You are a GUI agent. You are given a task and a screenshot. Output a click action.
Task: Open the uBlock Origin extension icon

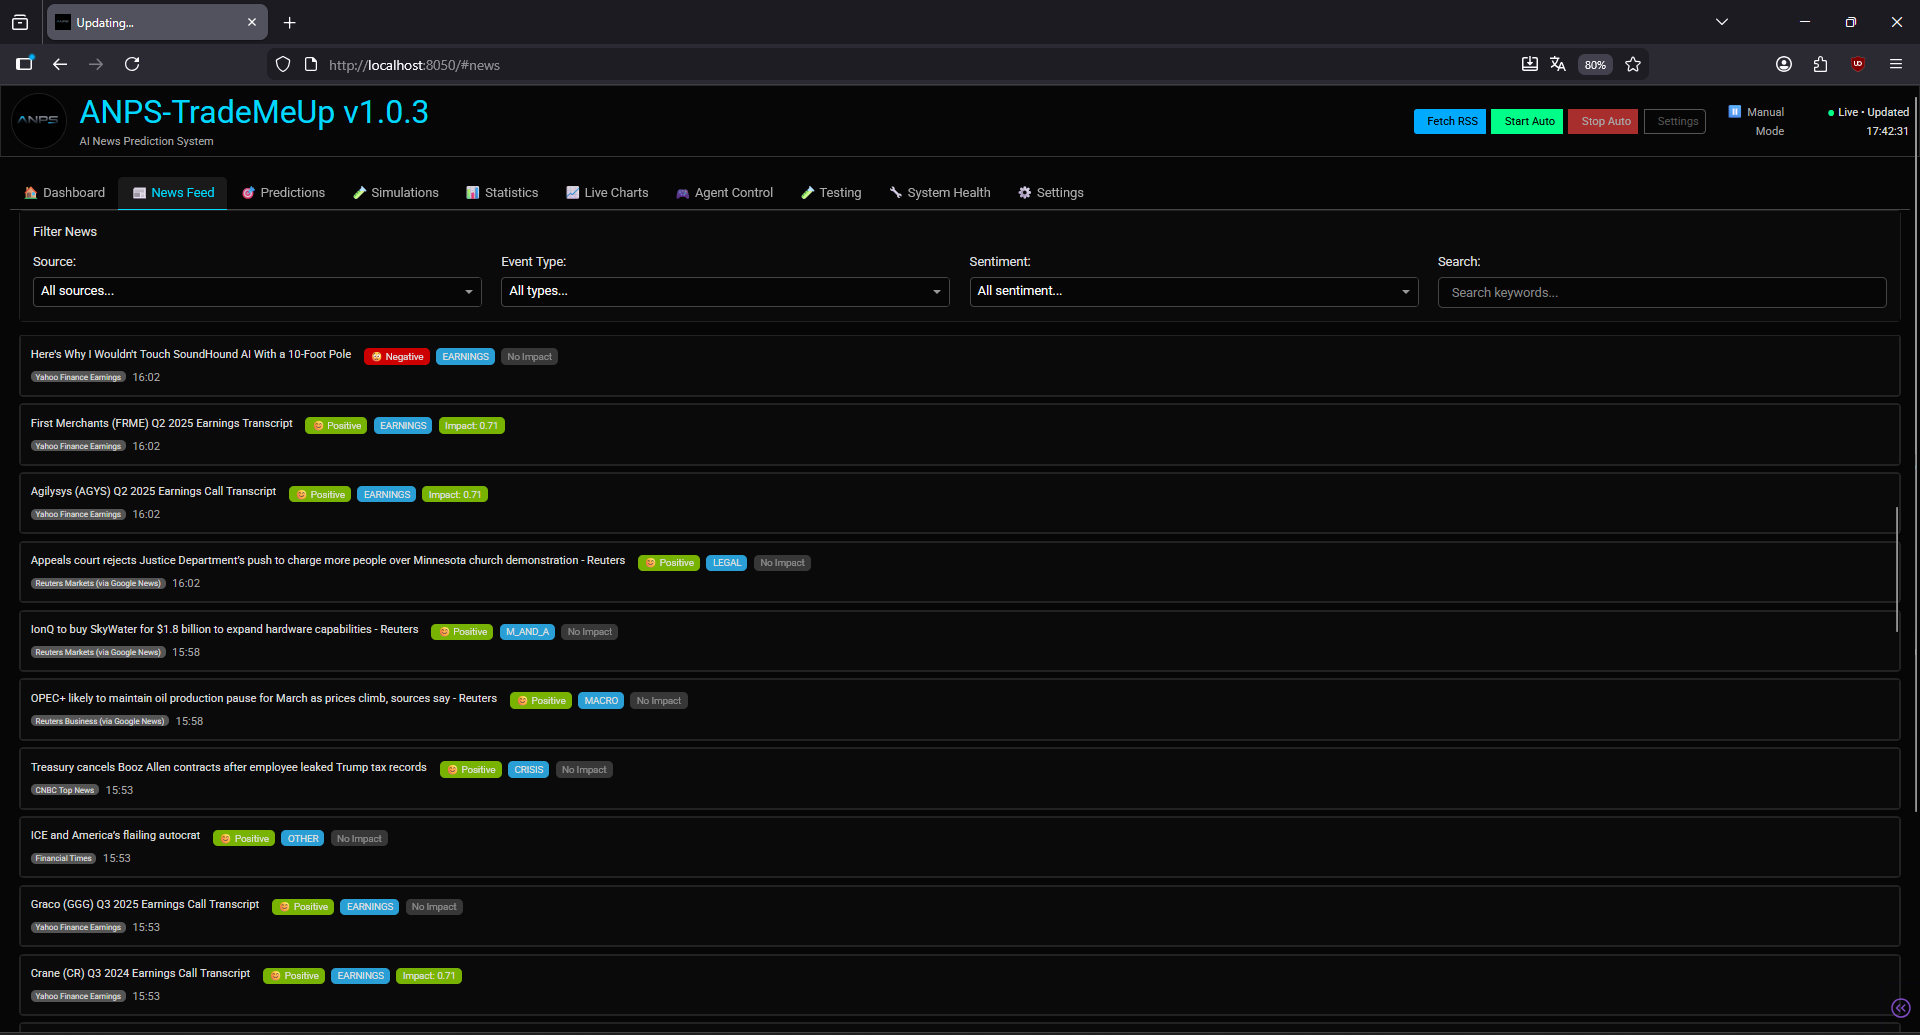point(1858,64)
